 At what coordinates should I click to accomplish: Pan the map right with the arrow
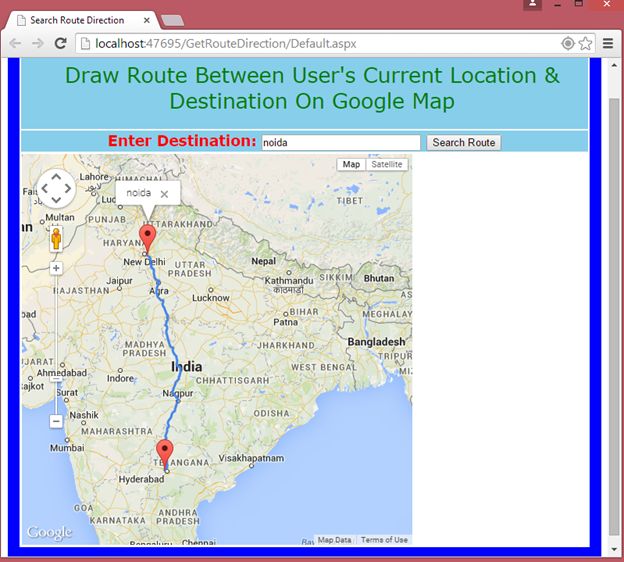[x=68, y=188]
